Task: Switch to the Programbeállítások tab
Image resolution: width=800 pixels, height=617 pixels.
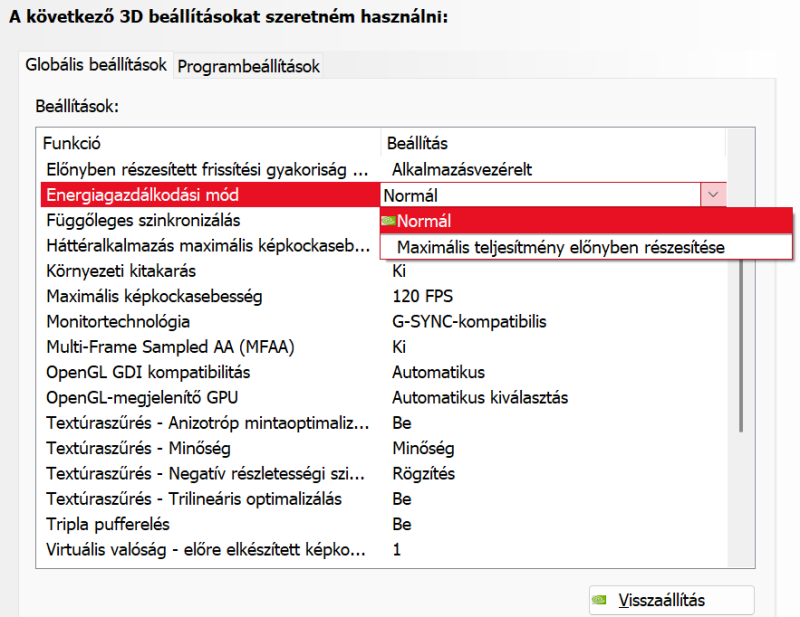Action: pyautogui.click(x=249, y=66)
